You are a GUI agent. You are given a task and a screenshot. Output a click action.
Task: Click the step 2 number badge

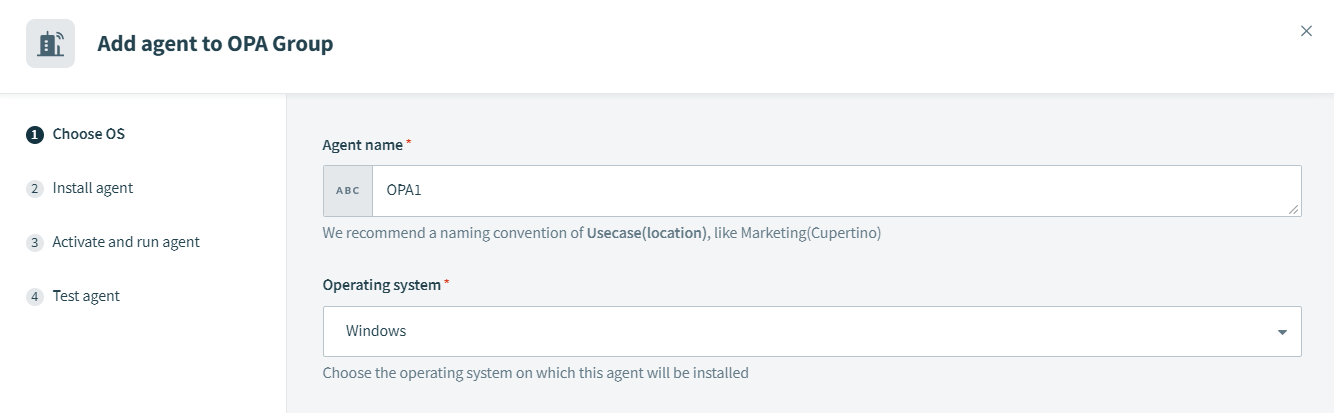pos(35,188)
